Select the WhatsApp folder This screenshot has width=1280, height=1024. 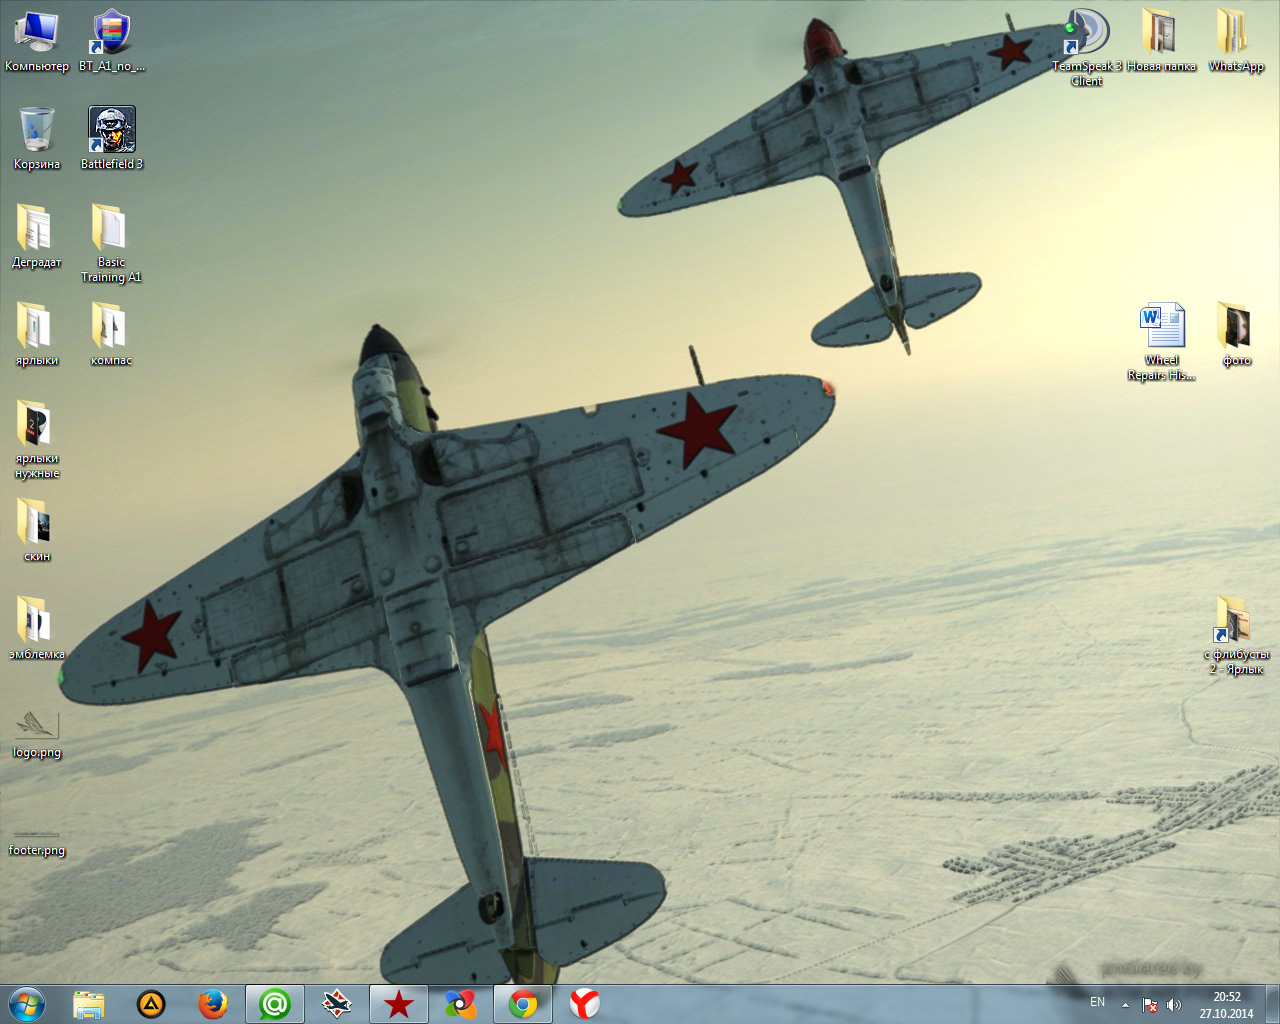1236,42
